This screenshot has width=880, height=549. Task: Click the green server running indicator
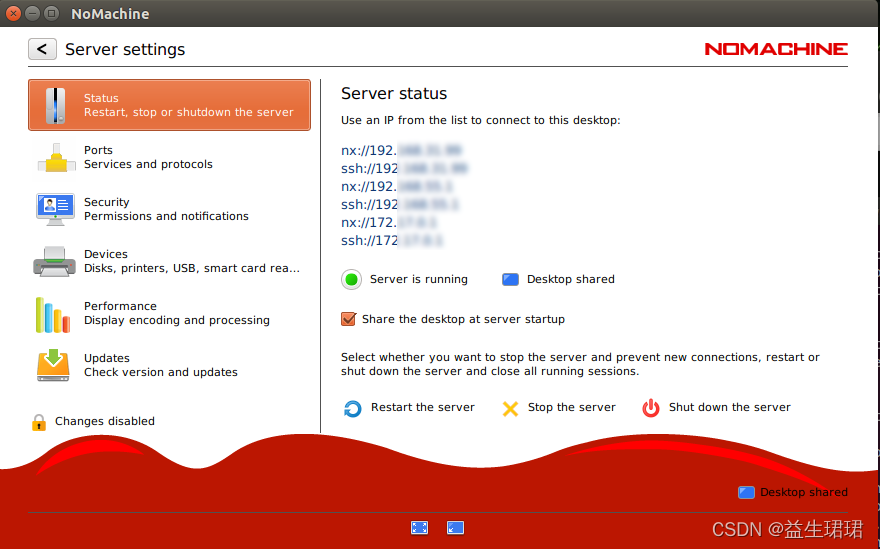(351, 279)
